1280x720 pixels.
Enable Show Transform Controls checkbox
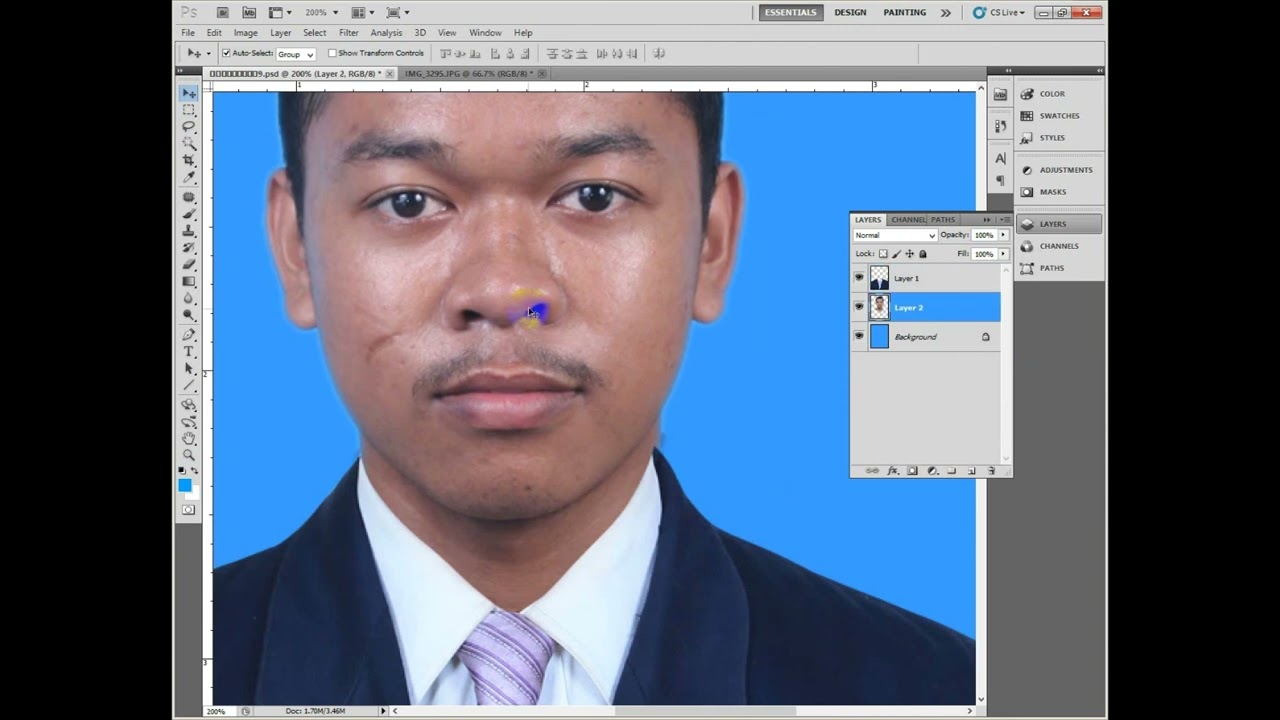[332, 53]
